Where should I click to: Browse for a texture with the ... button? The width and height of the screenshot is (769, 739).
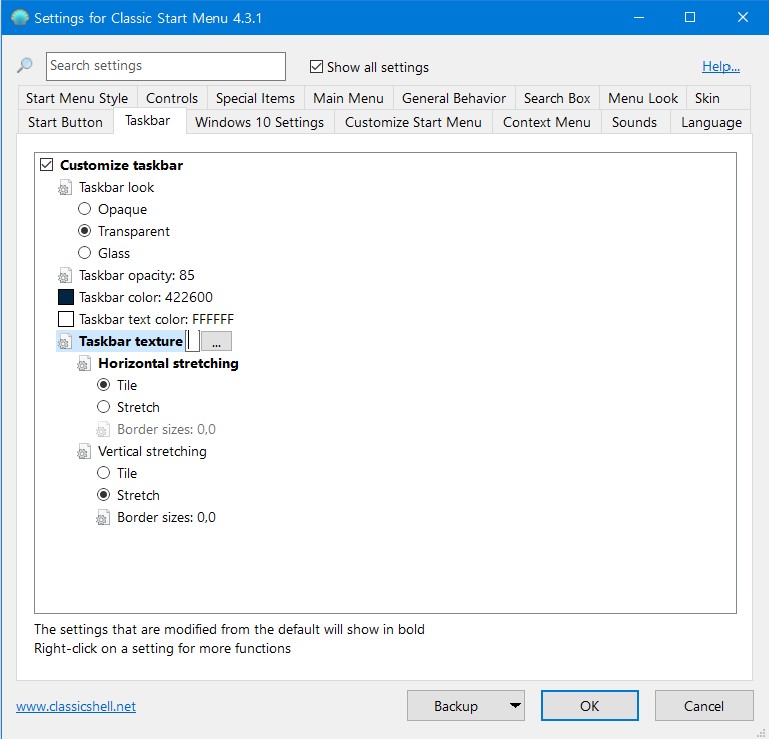(x=216, y=341)
